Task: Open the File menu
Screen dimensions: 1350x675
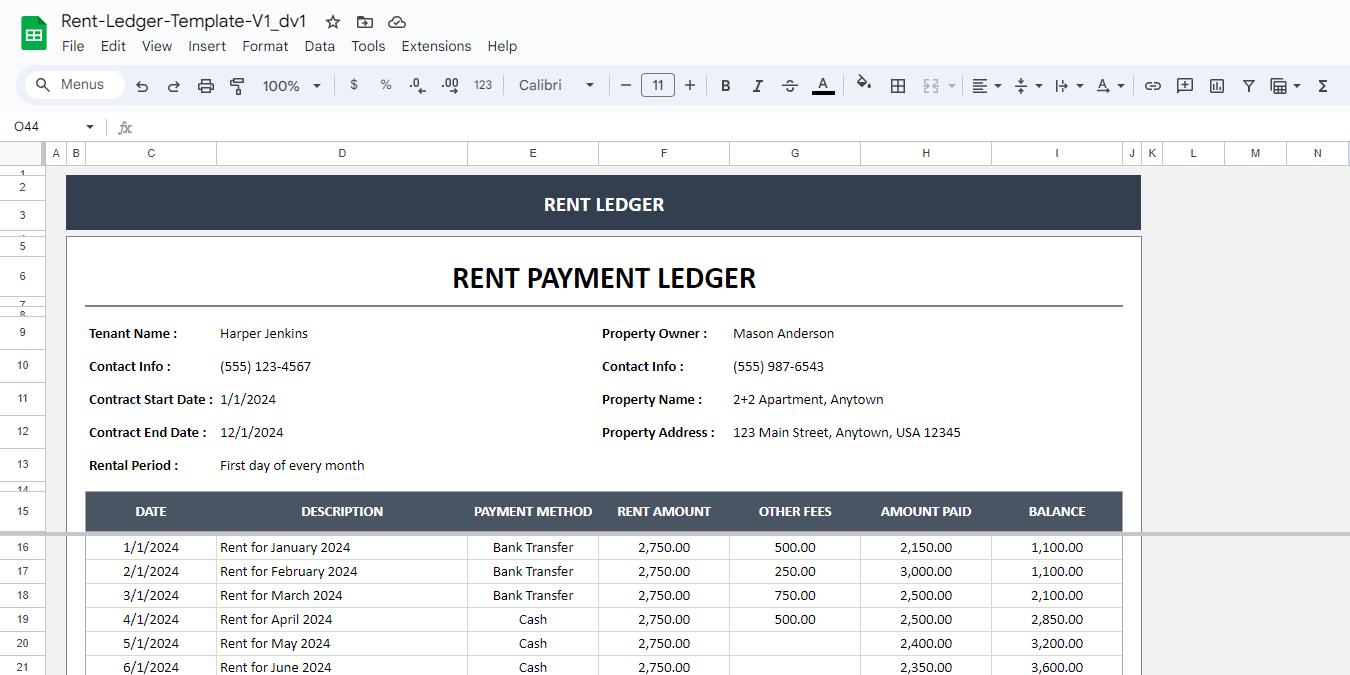Action: tap(73, 46)
